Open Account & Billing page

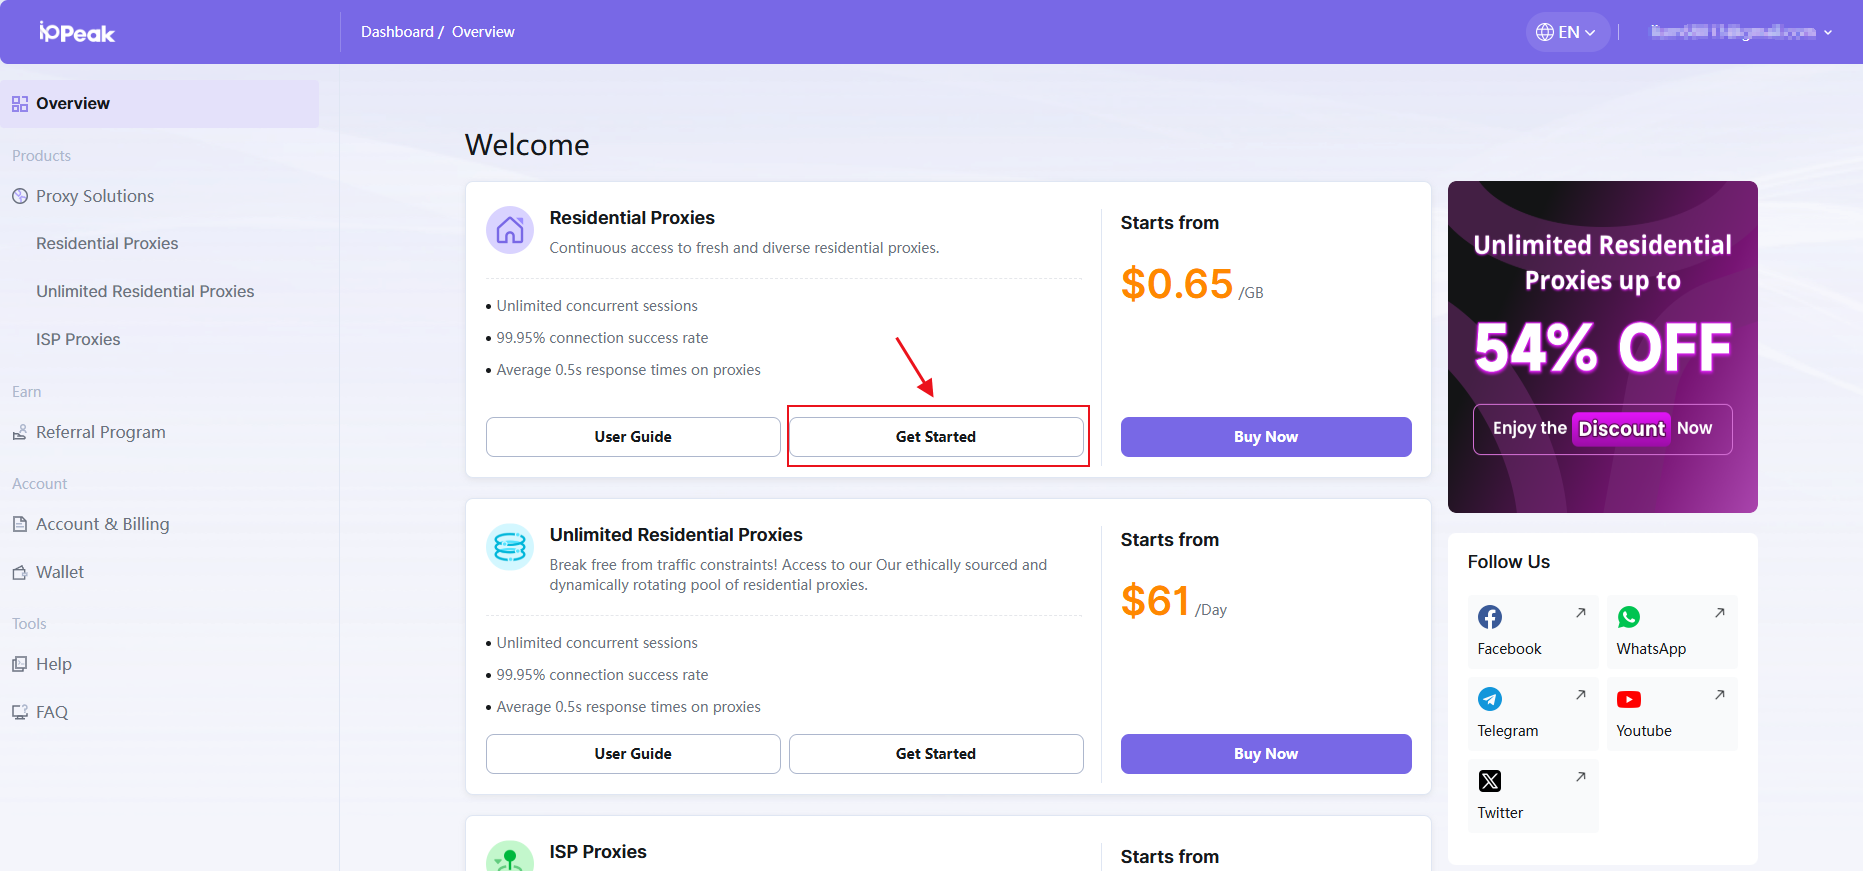[x=102, y=524]
